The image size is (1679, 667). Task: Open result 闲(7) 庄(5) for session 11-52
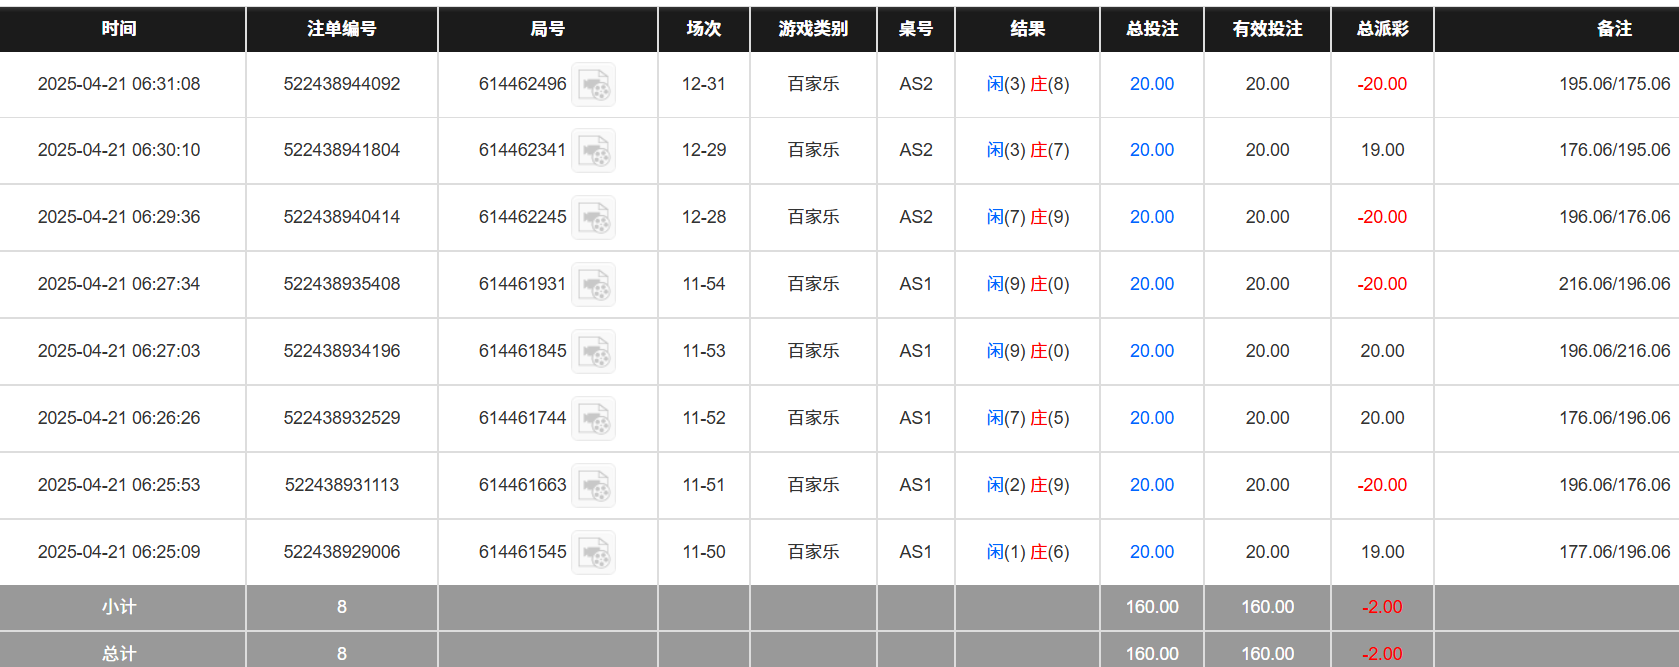coord(1027,418)
